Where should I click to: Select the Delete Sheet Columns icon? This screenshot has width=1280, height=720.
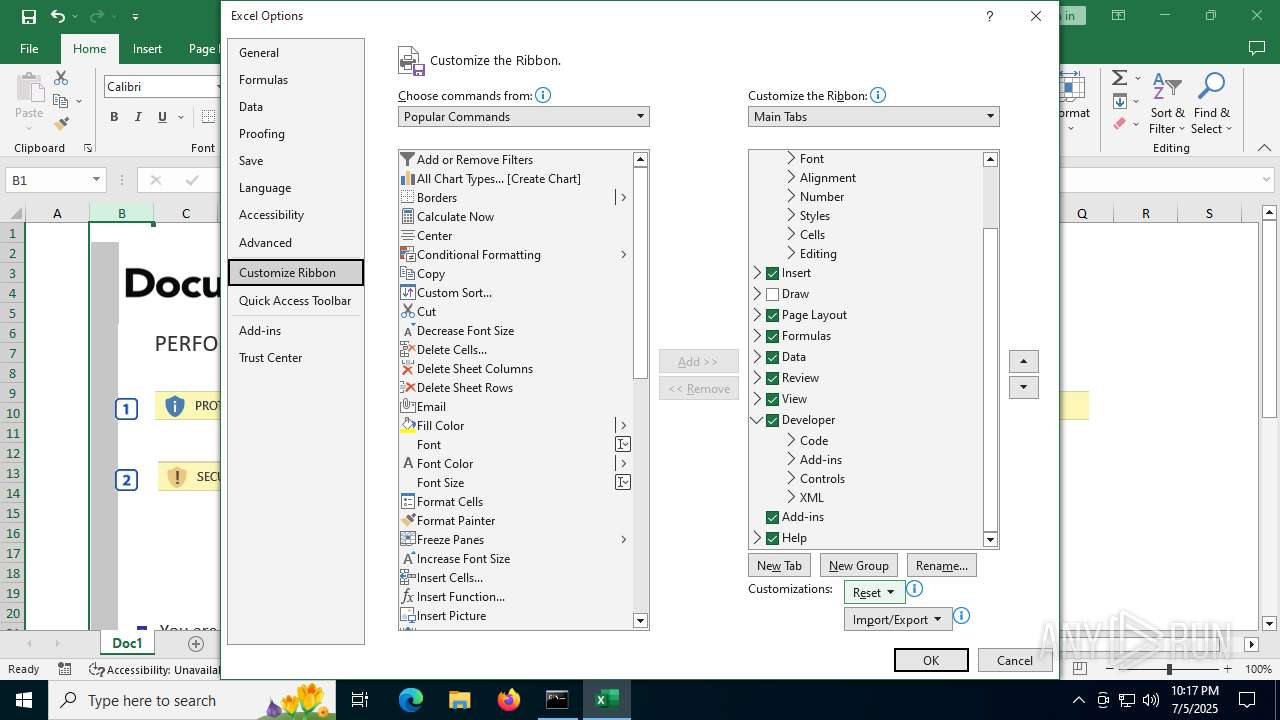coord(407,368)
